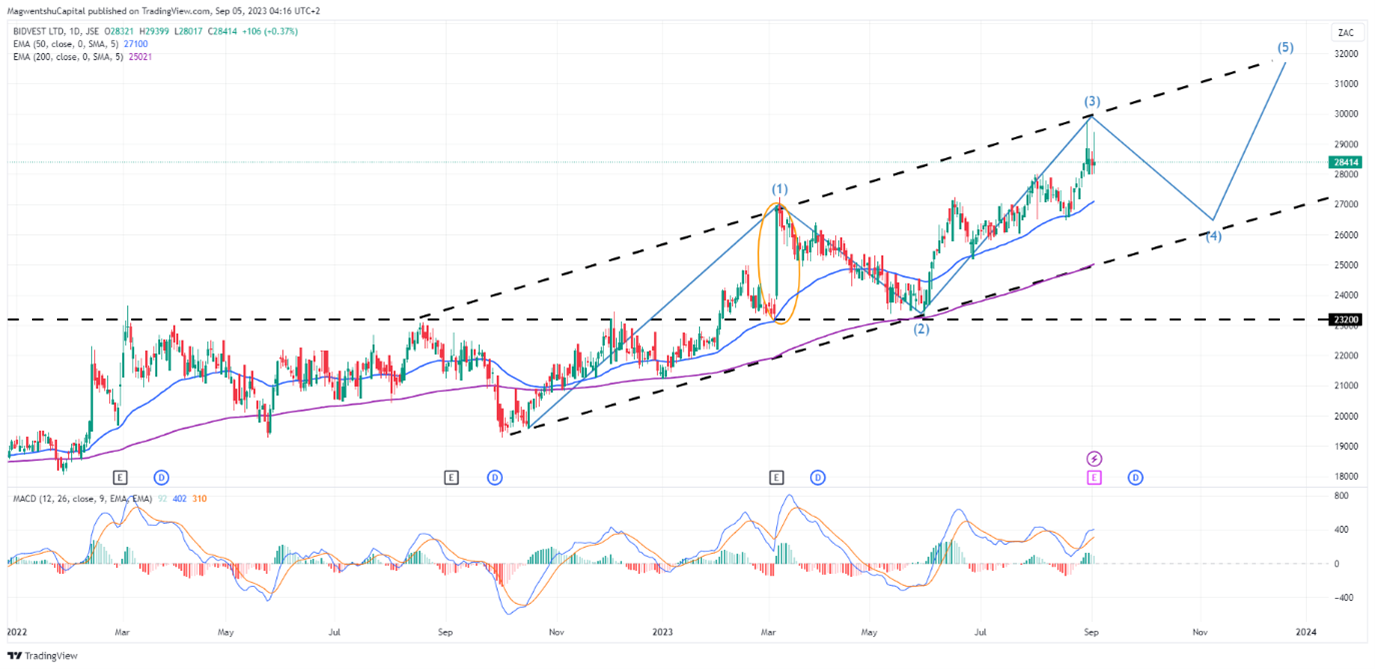Click the last dividend D marker after September 2023

click(1136, 478)
